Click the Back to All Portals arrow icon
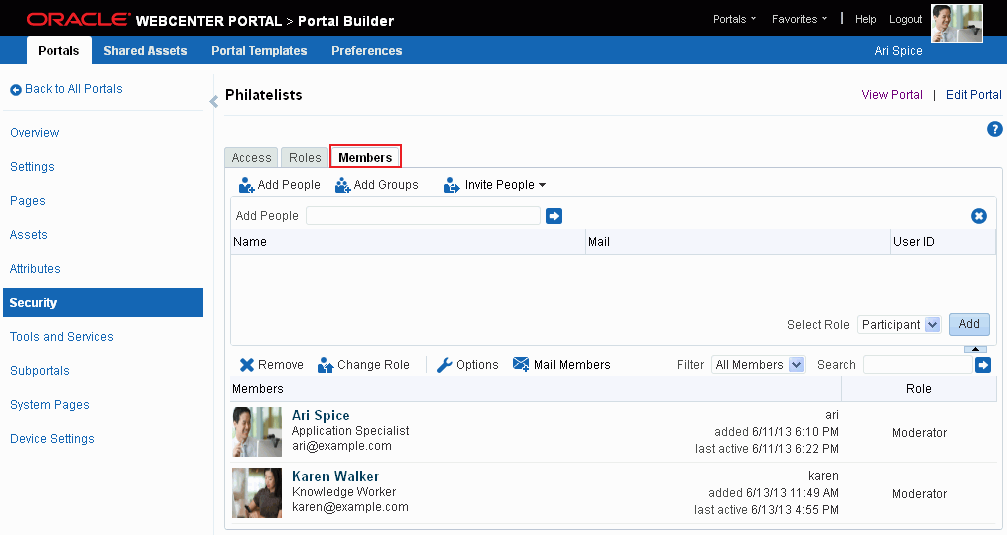This screenshot has height=535, width=1007. 15,90
